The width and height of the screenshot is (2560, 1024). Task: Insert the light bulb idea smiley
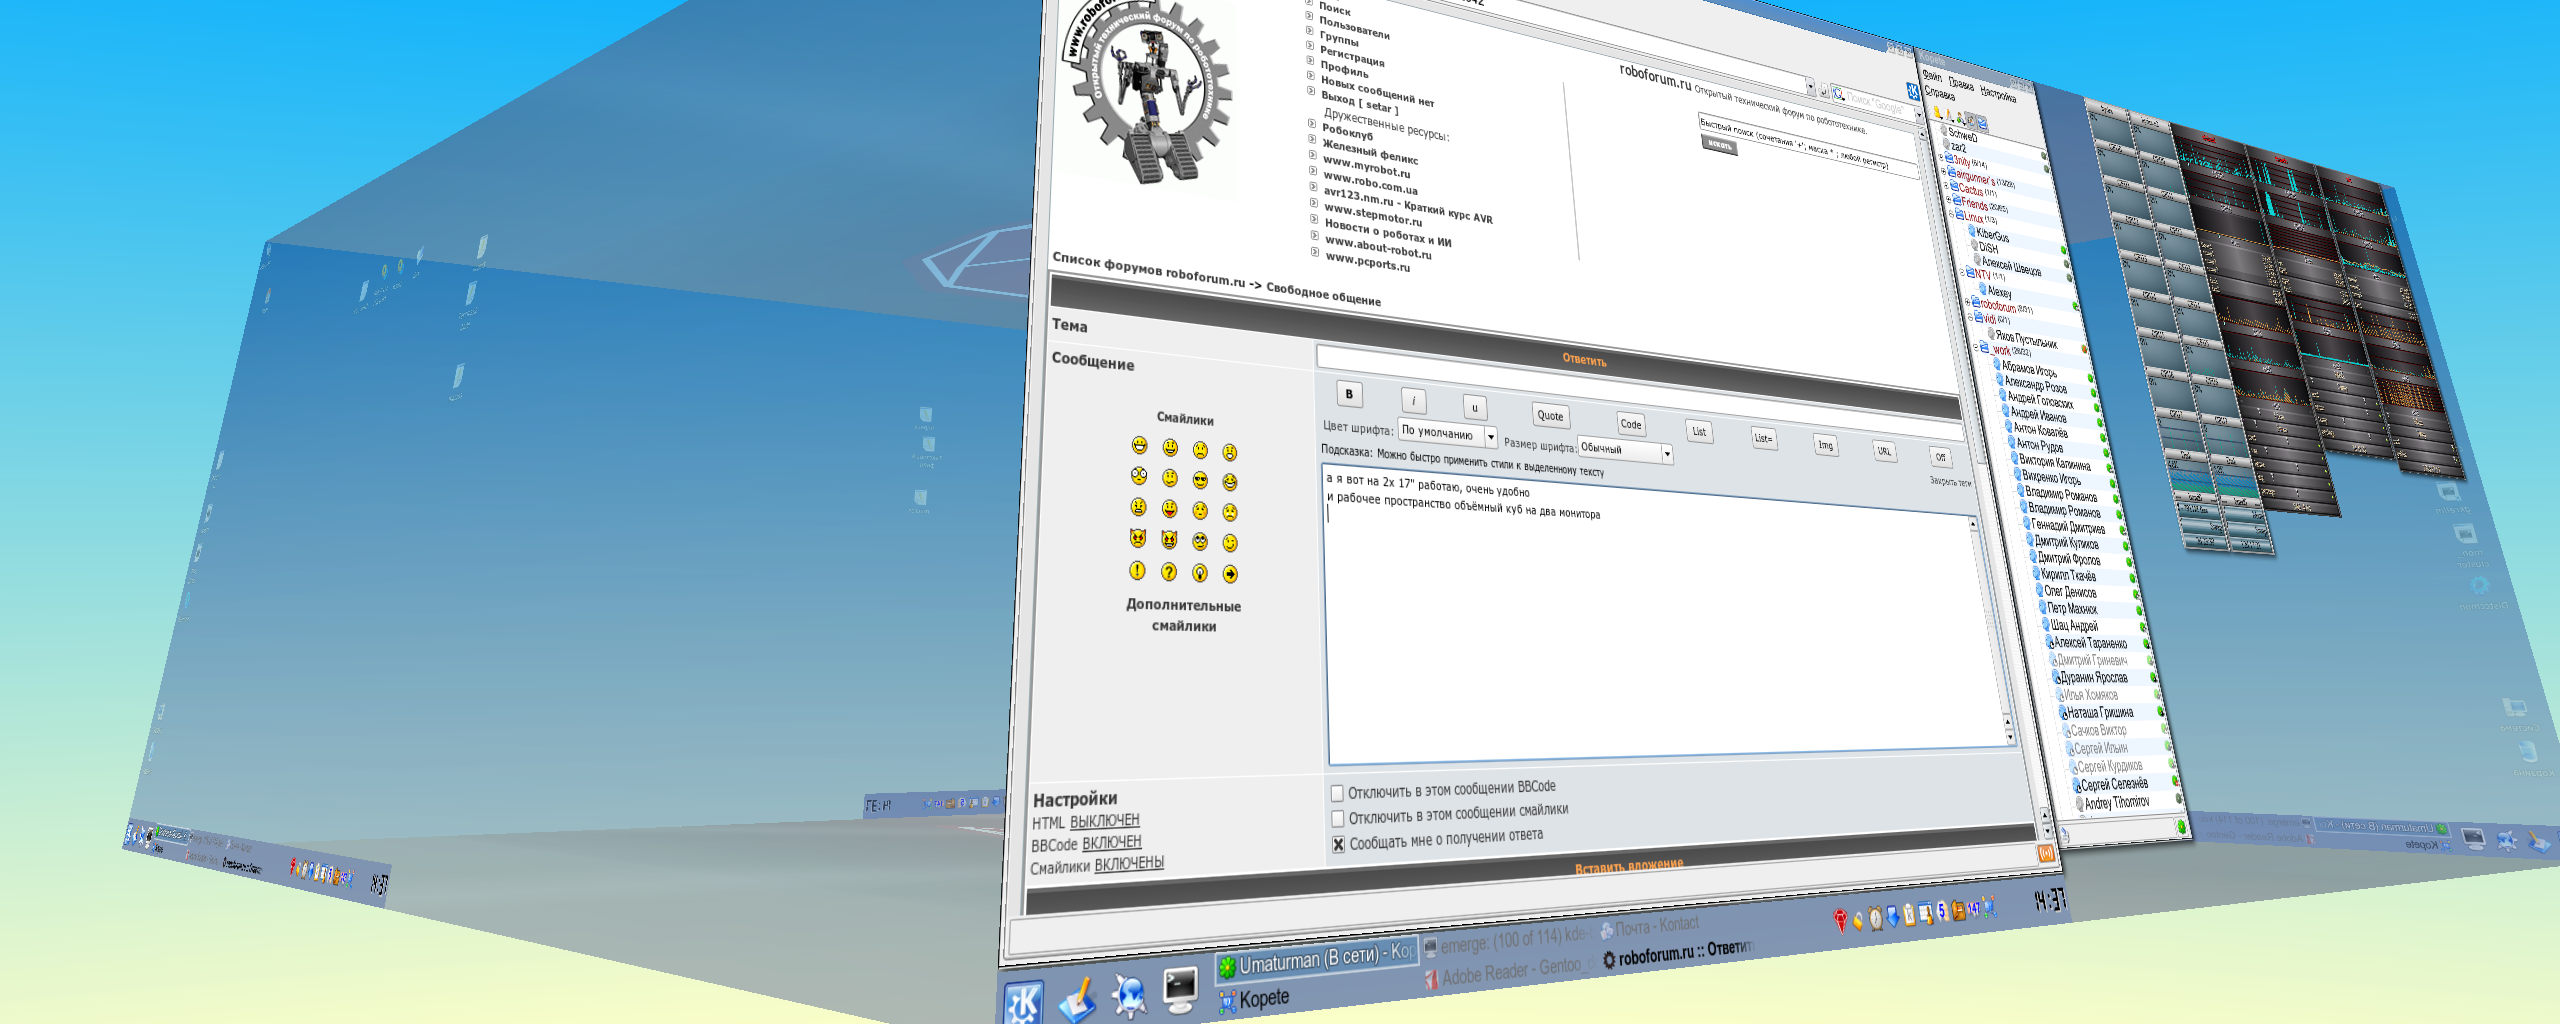coord(1199,573)
